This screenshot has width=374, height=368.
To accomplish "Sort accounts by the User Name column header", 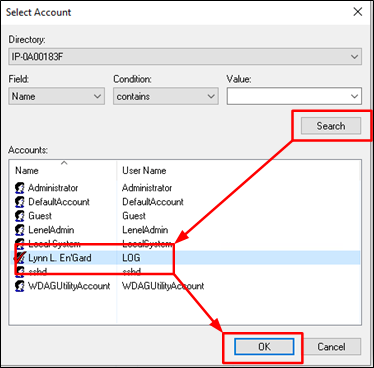I will 144,170.
